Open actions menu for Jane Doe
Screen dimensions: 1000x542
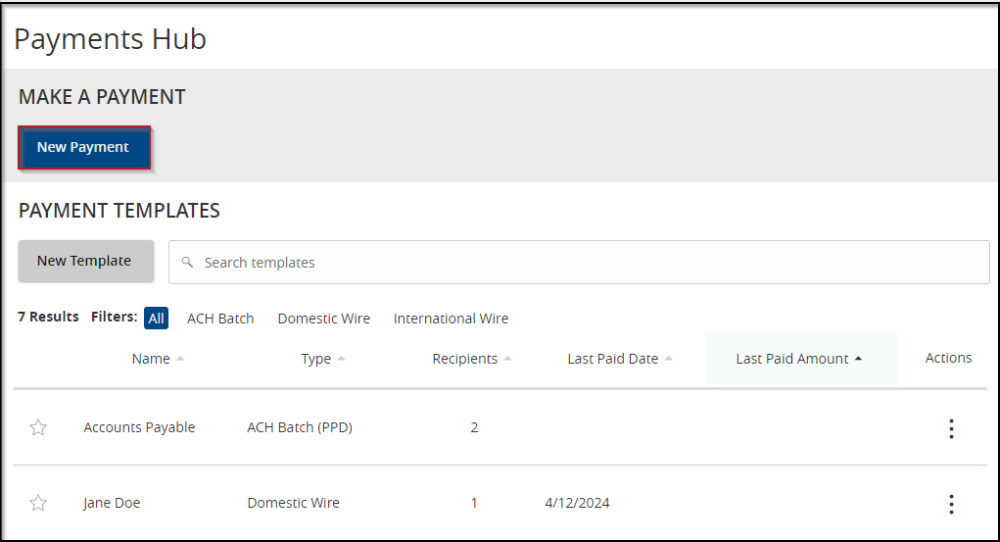point(950,504)
